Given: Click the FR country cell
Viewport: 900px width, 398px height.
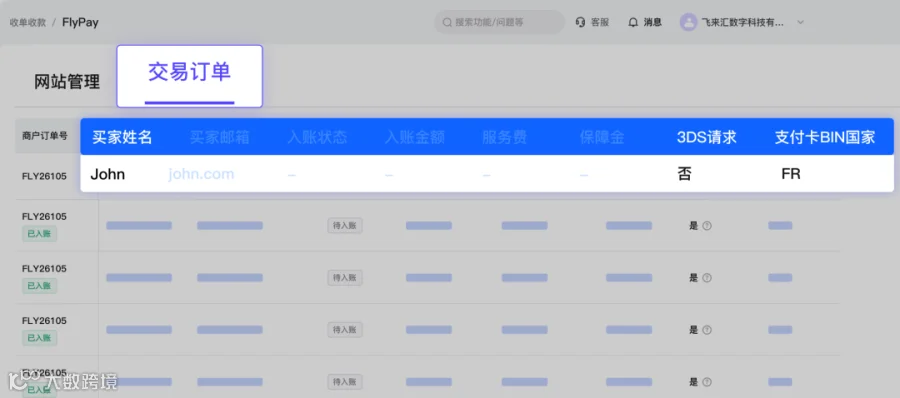Looking at the screenshot, I should pos(791,174).
